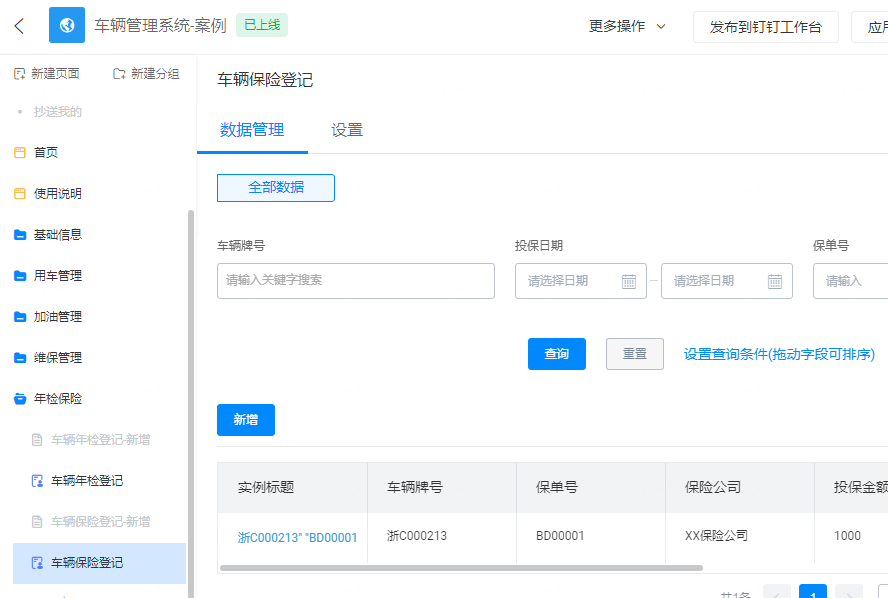Click page 1 pagination button
This screenshot has width=888, height=598.
coord(813,593)
